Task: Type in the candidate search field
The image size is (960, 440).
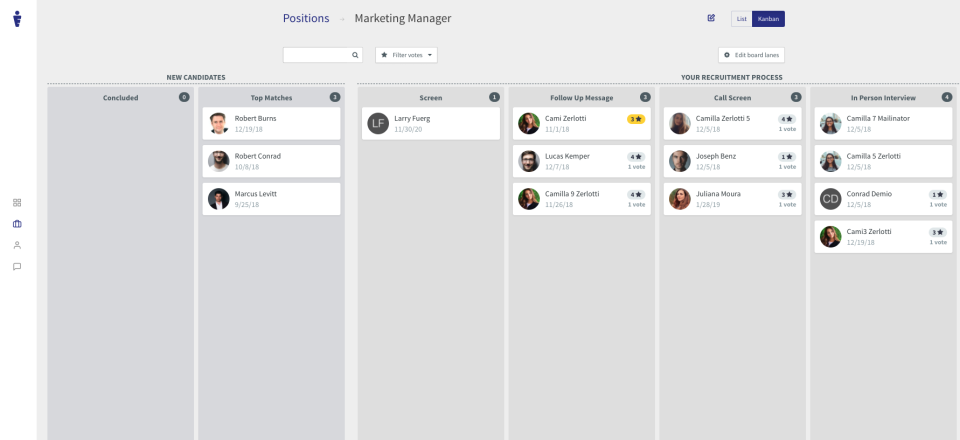Action: pos(316,55)
